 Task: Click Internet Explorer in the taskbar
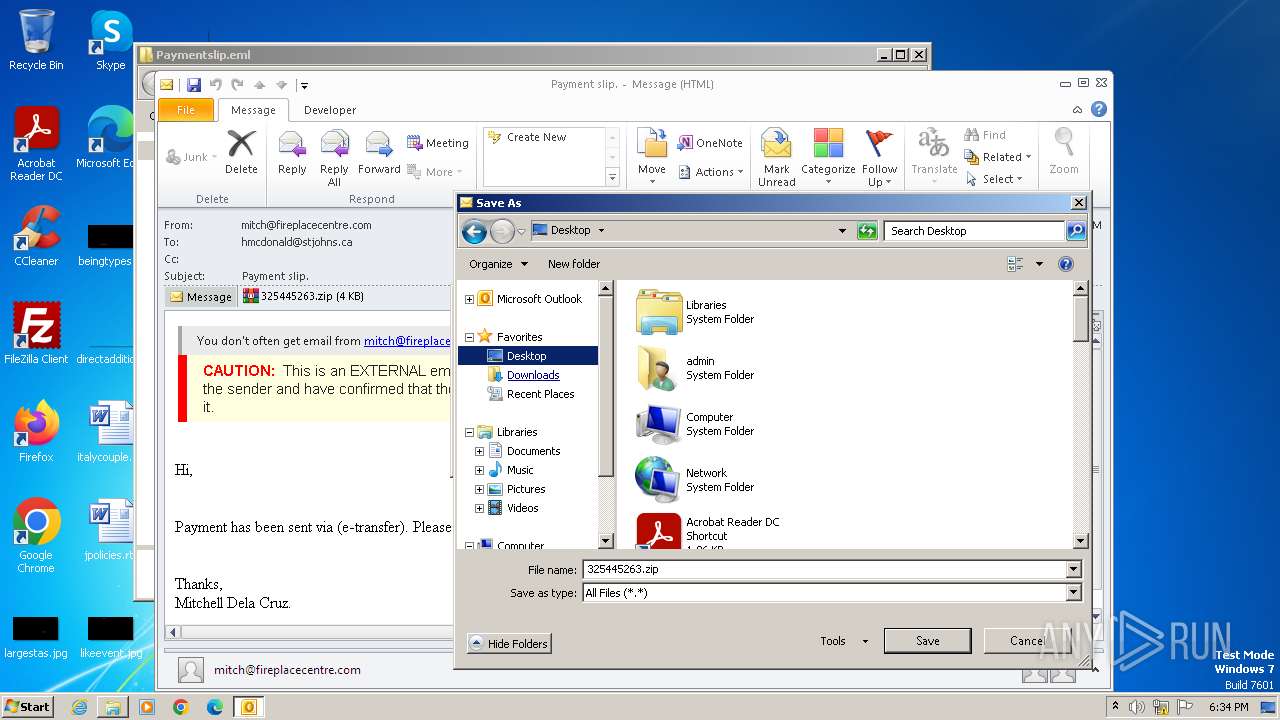point(79,707)
